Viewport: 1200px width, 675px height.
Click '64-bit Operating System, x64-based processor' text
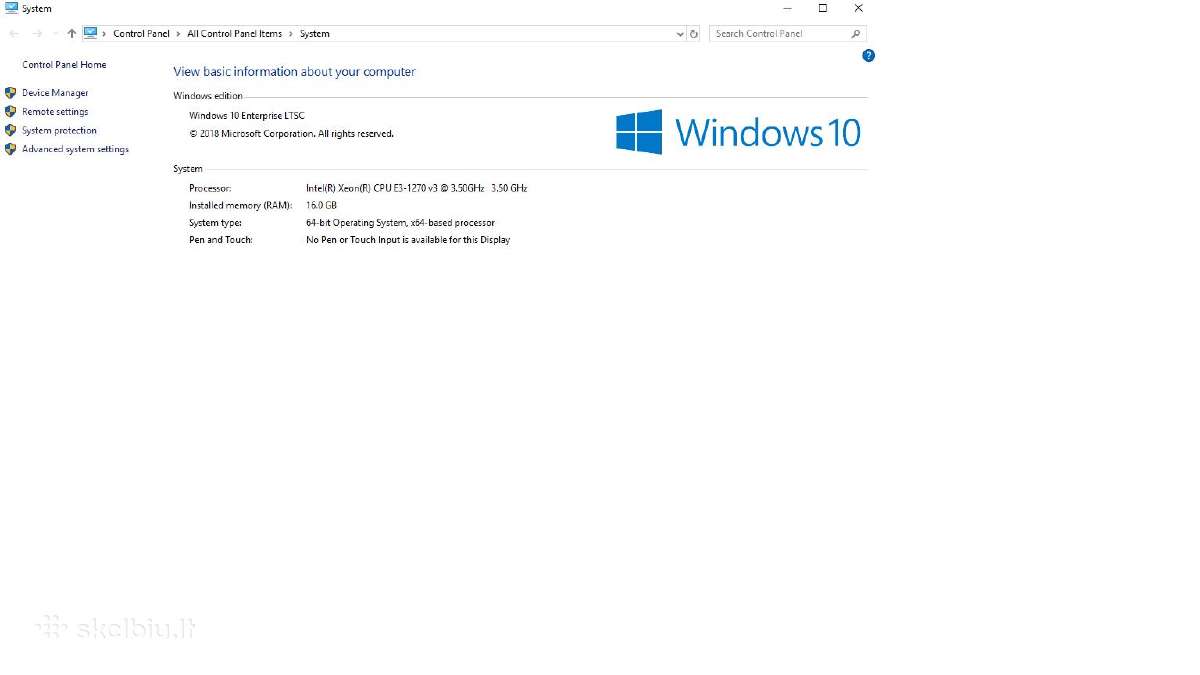400,223
